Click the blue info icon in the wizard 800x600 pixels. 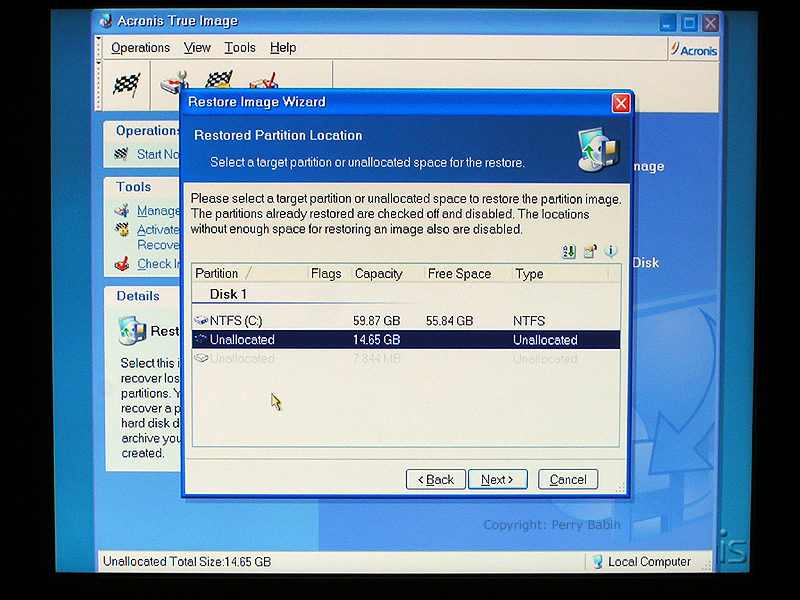click(611, 251)
